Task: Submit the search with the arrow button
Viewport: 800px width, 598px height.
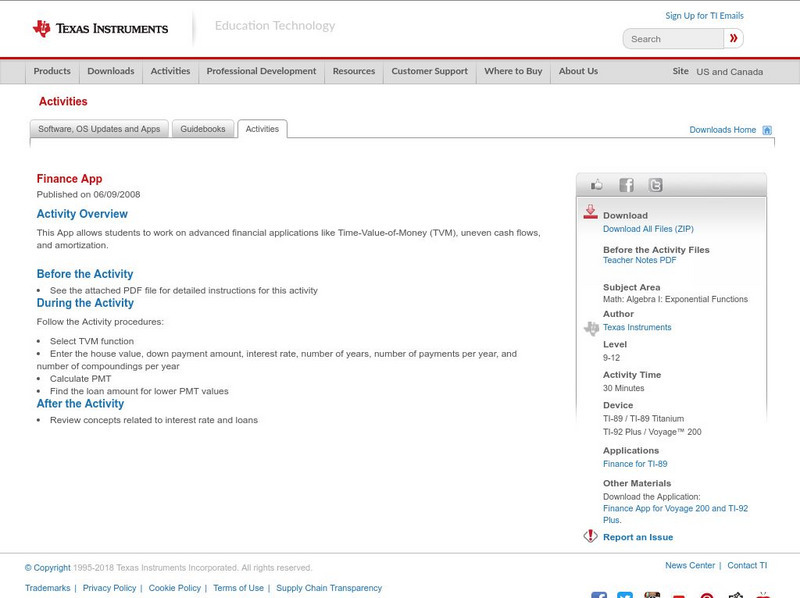Action: coord(732,38)
